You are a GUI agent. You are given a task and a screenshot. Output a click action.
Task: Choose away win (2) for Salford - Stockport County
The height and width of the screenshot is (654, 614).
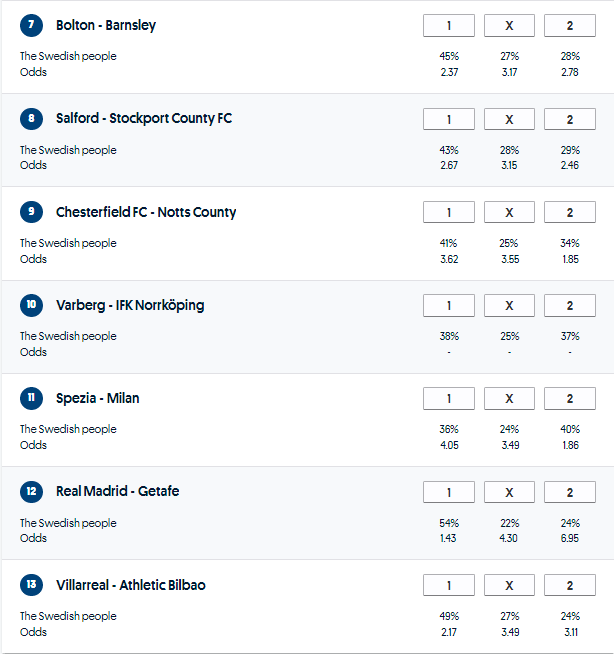click(x=569, y=119)
